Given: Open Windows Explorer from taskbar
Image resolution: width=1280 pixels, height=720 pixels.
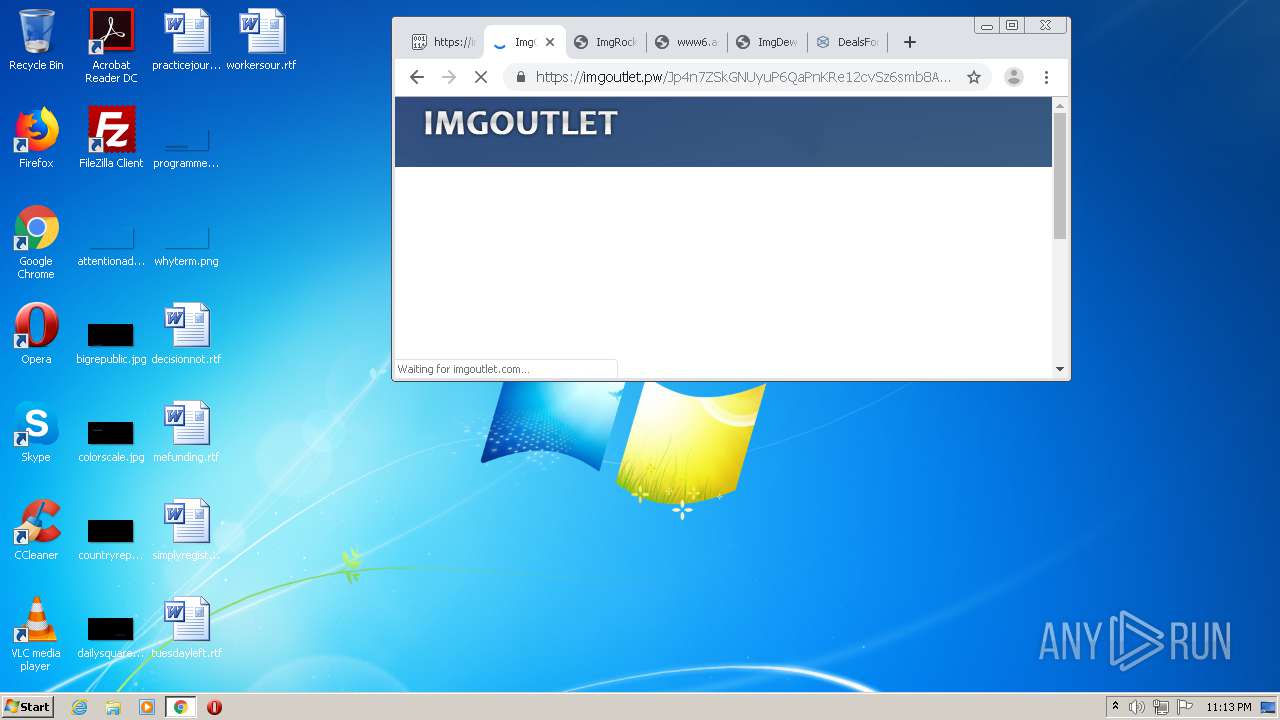Looking at the screenshot, I should click(x=113, y=707).
